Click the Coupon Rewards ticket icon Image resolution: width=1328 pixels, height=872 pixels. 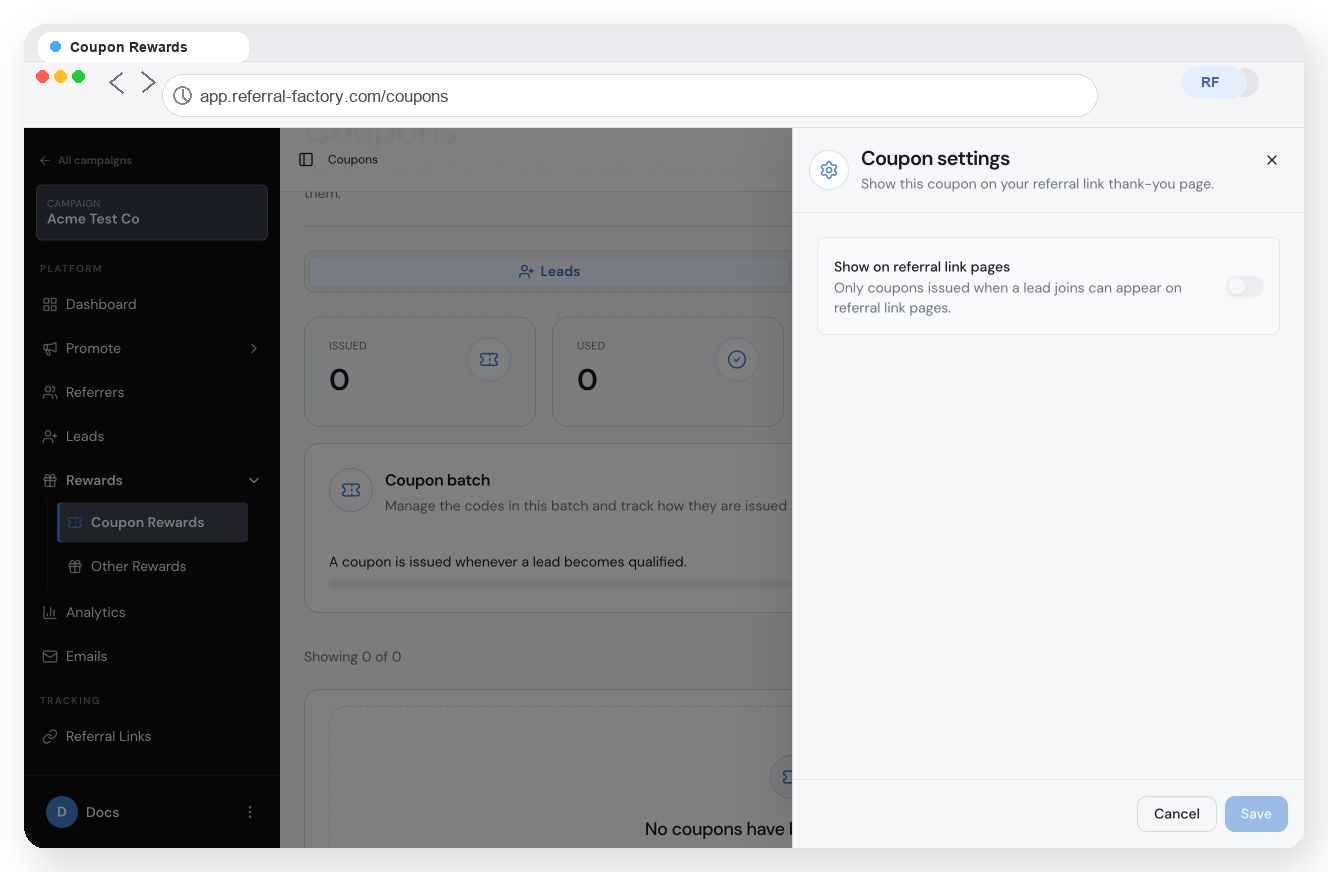pyautogui.click(x=75, y=522)
